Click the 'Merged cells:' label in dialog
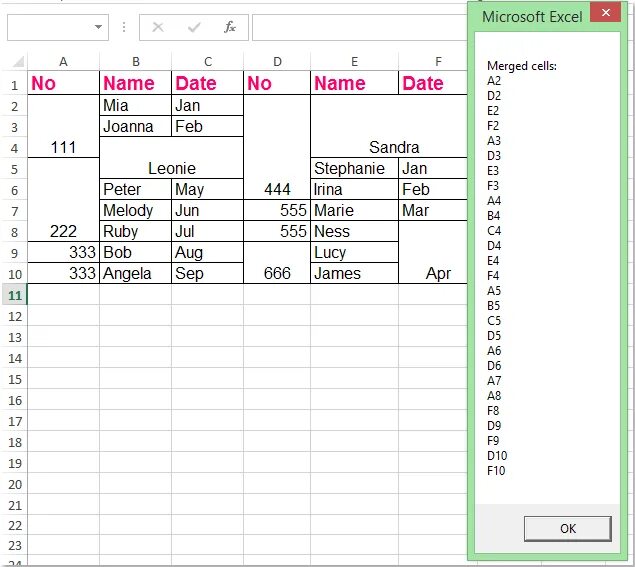 pos(522,66)
